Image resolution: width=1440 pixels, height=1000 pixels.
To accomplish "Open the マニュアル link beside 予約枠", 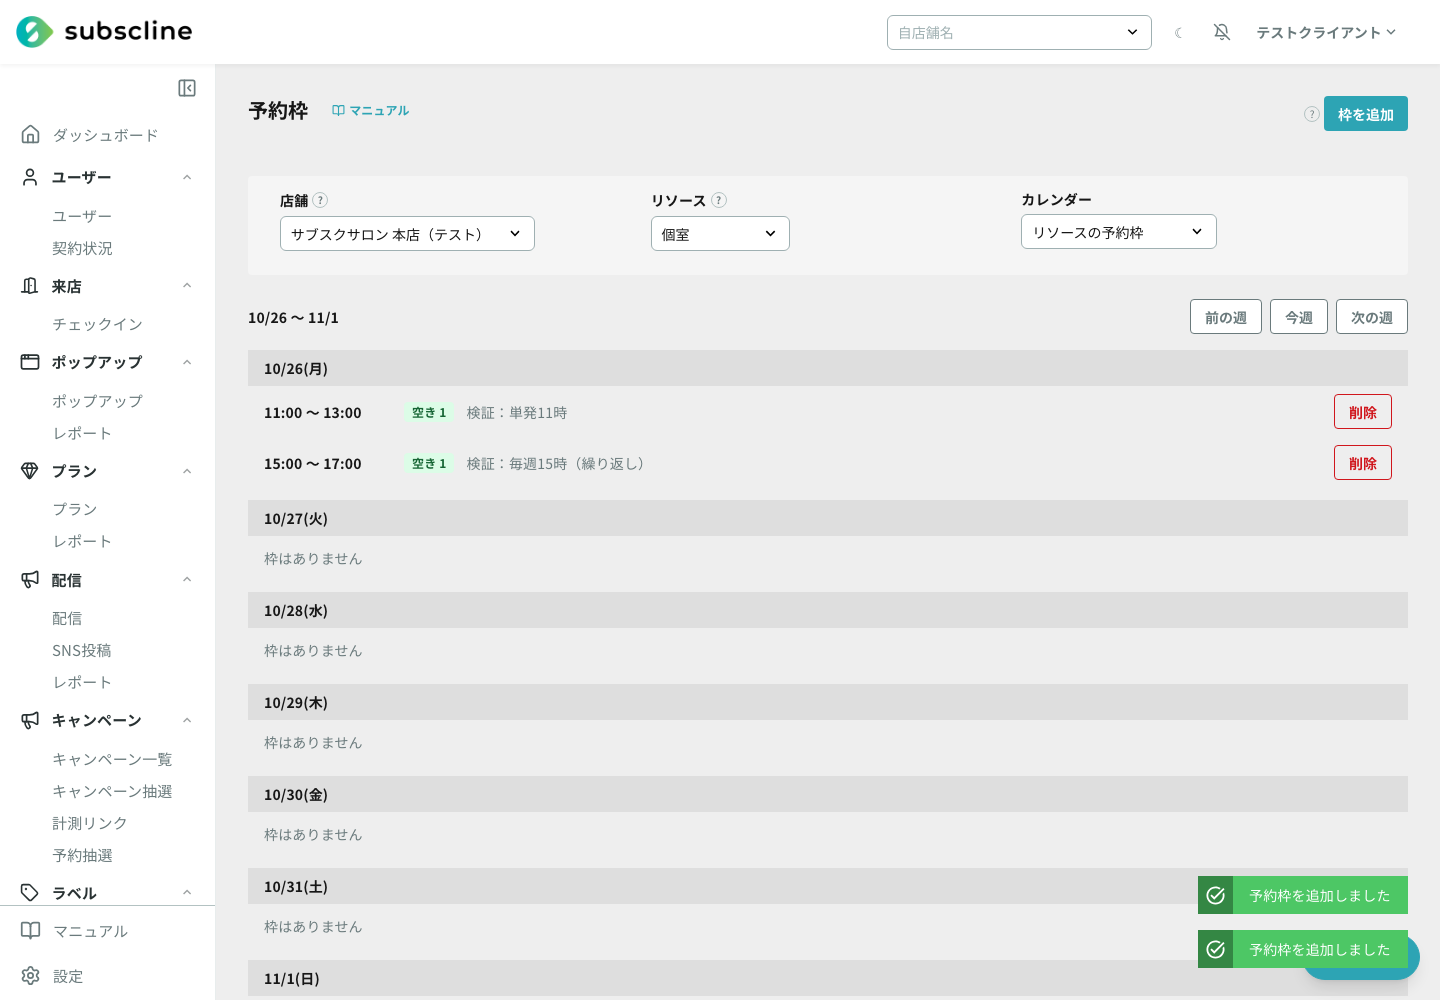I will point(371,110).
